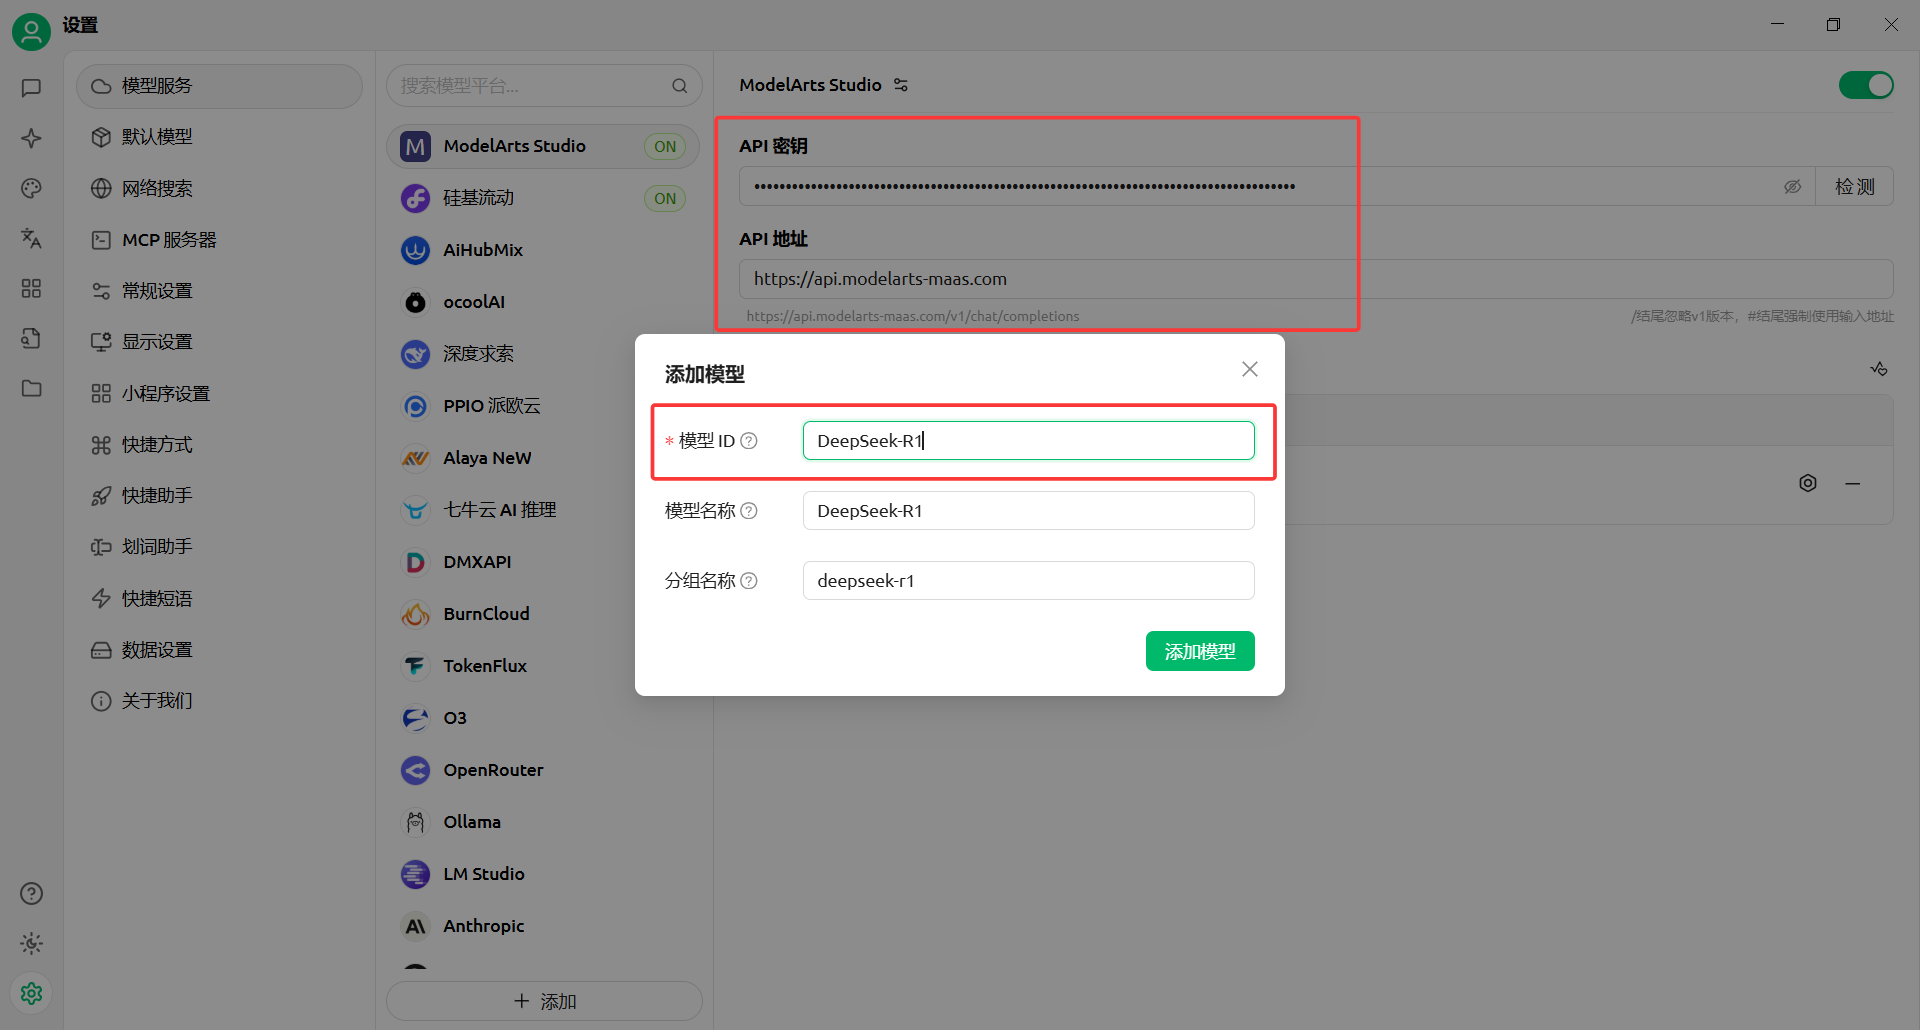Open the 划词助手 settings section

(219, 547)
